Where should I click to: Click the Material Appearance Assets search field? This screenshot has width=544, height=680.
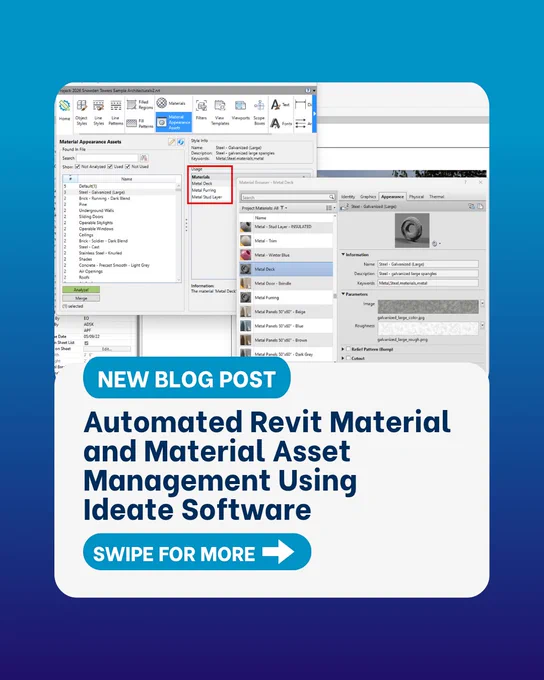107,158
